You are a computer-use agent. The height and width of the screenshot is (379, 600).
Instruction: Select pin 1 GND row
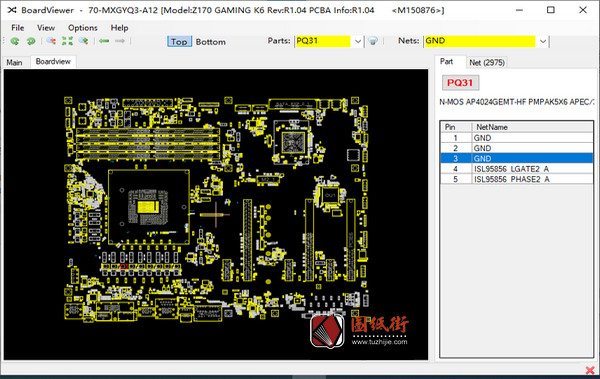tap(517, 138)
